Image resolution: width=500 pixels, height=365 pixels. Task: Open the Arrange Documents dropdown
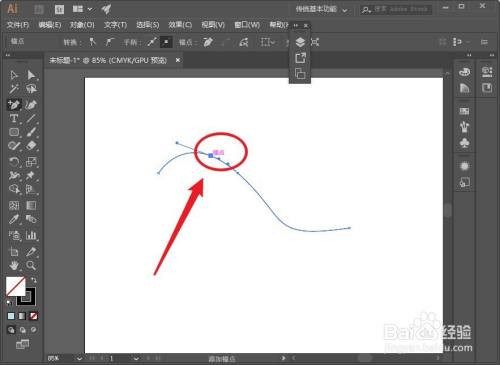[x=82, y=9]
